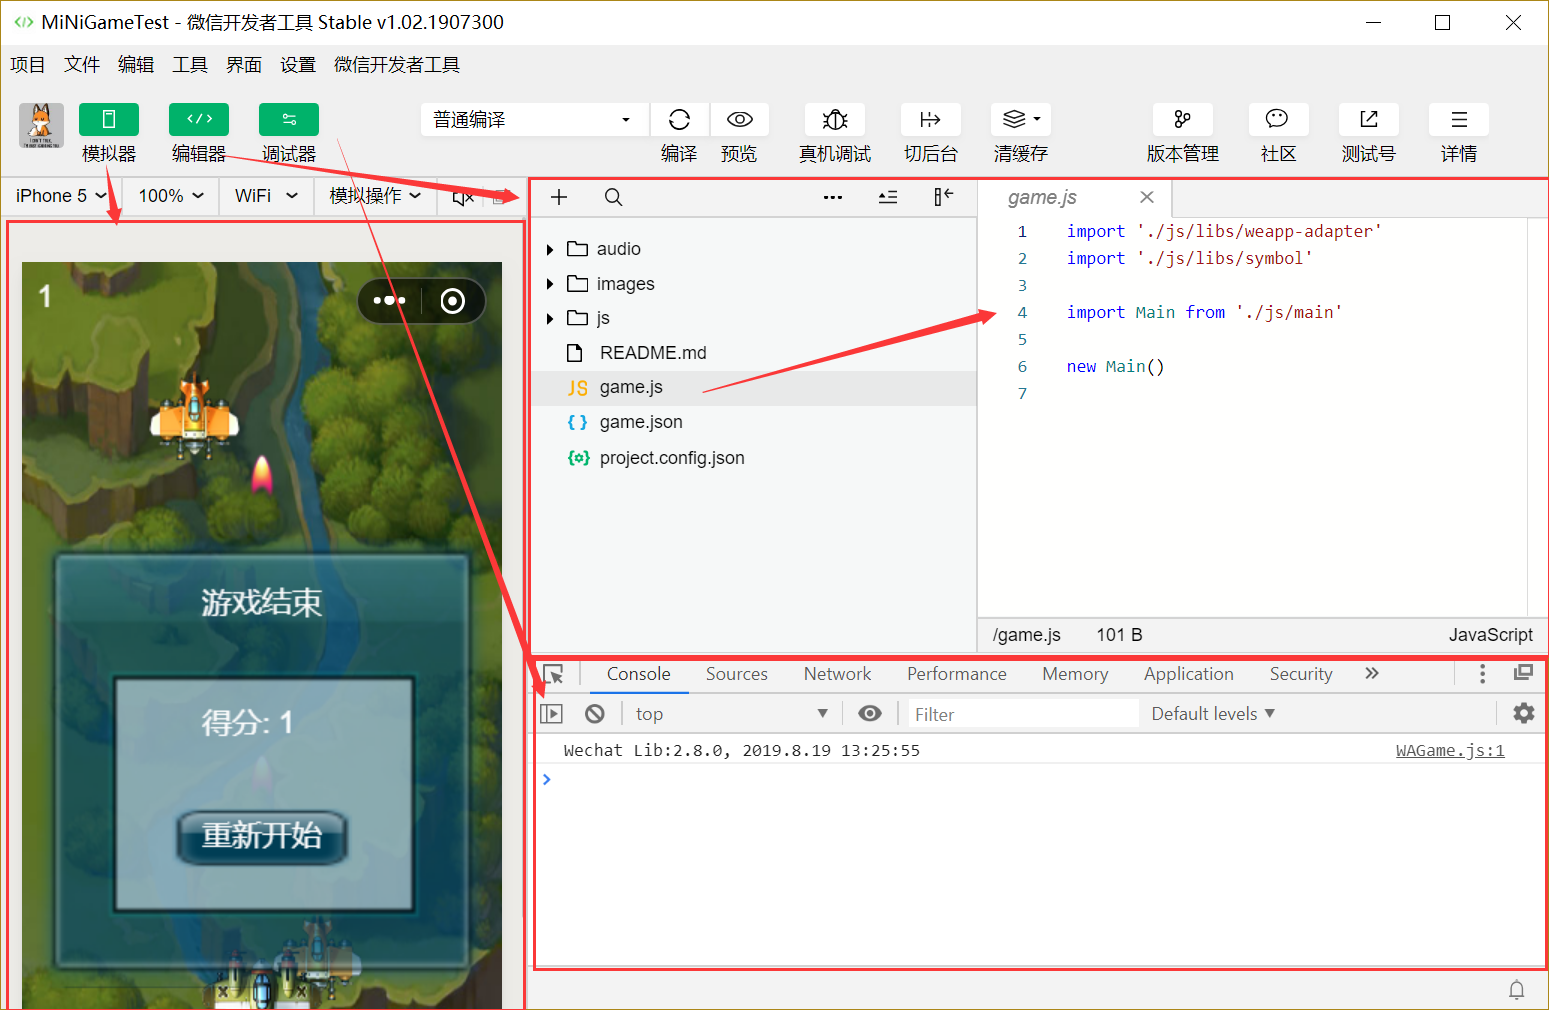The width and height of the screenshot is (1549, 1010).
Task: Click the hide file tree panel icon
Action: point(943,197)
